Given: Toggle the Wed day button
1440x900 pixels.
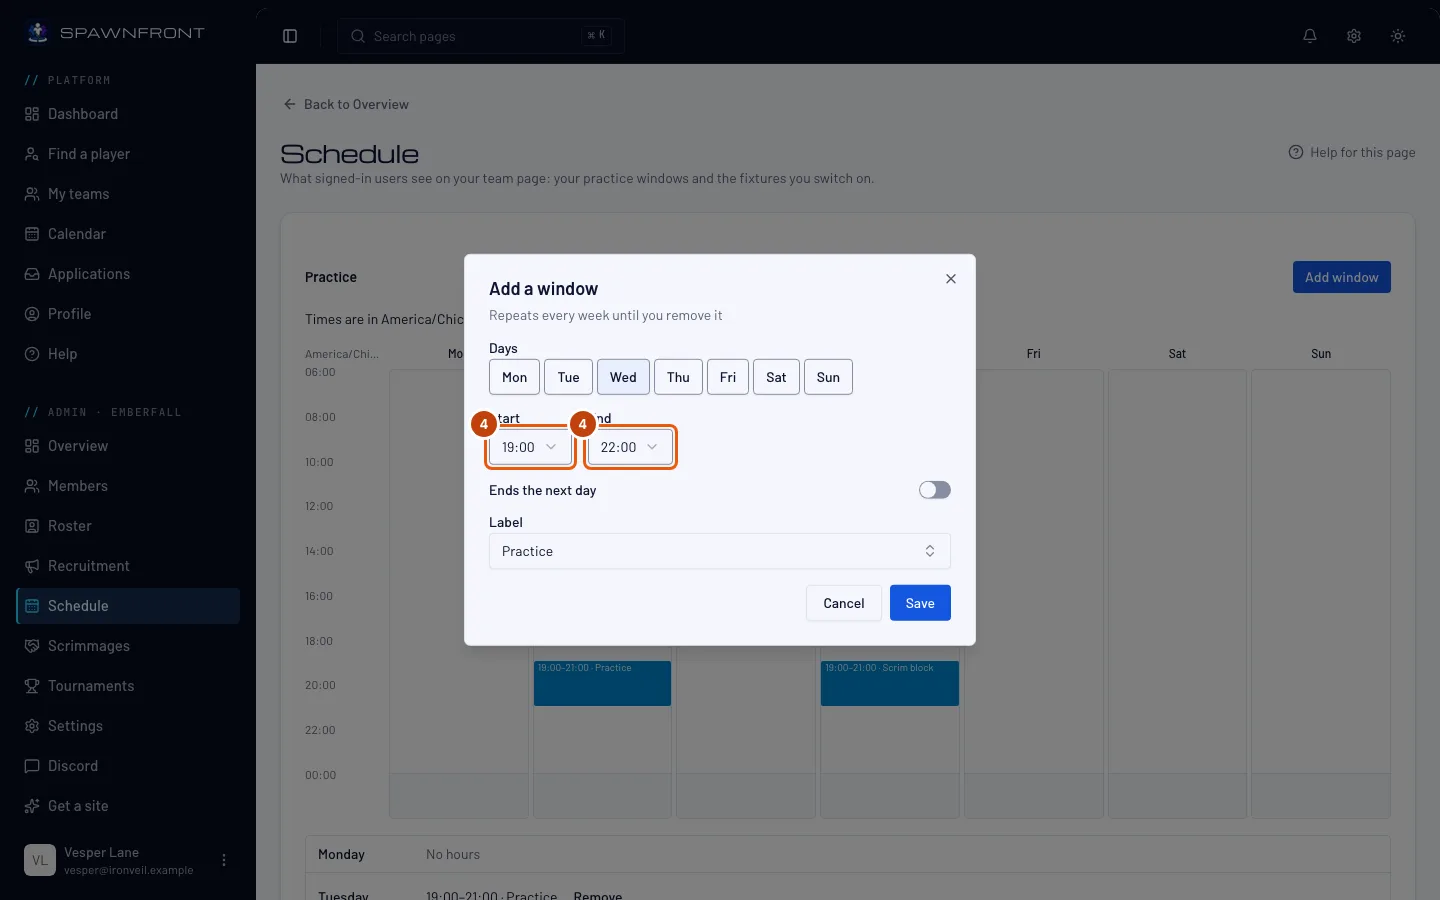Looking at the screenshot, I should coord(623,377).
